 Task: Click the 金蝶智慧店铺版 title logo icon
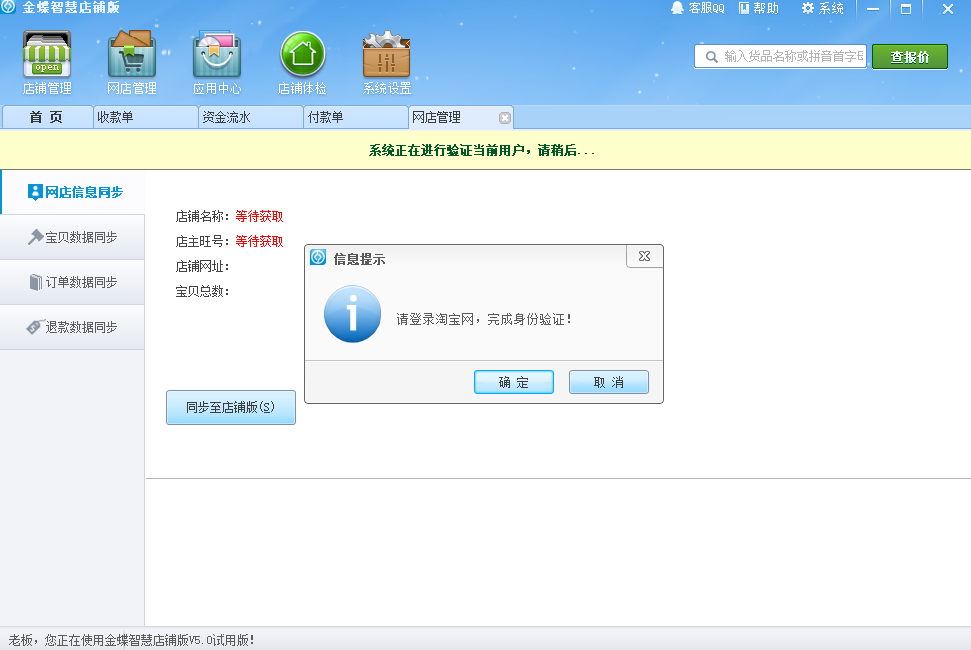7,7
